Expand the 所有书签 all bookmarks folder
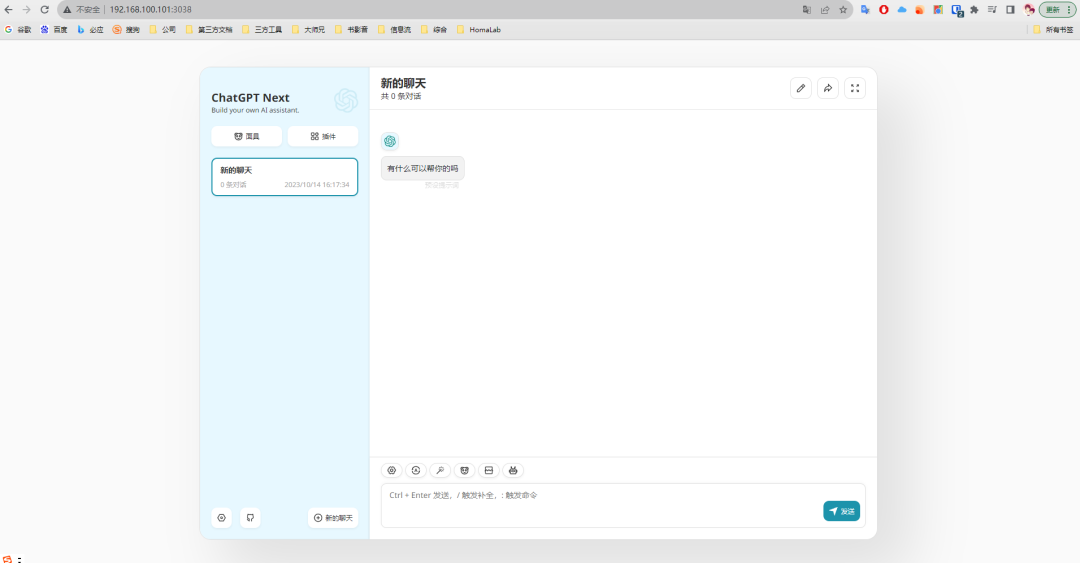The width and height of the screenshot is (1080, 563). (1053, 30)
